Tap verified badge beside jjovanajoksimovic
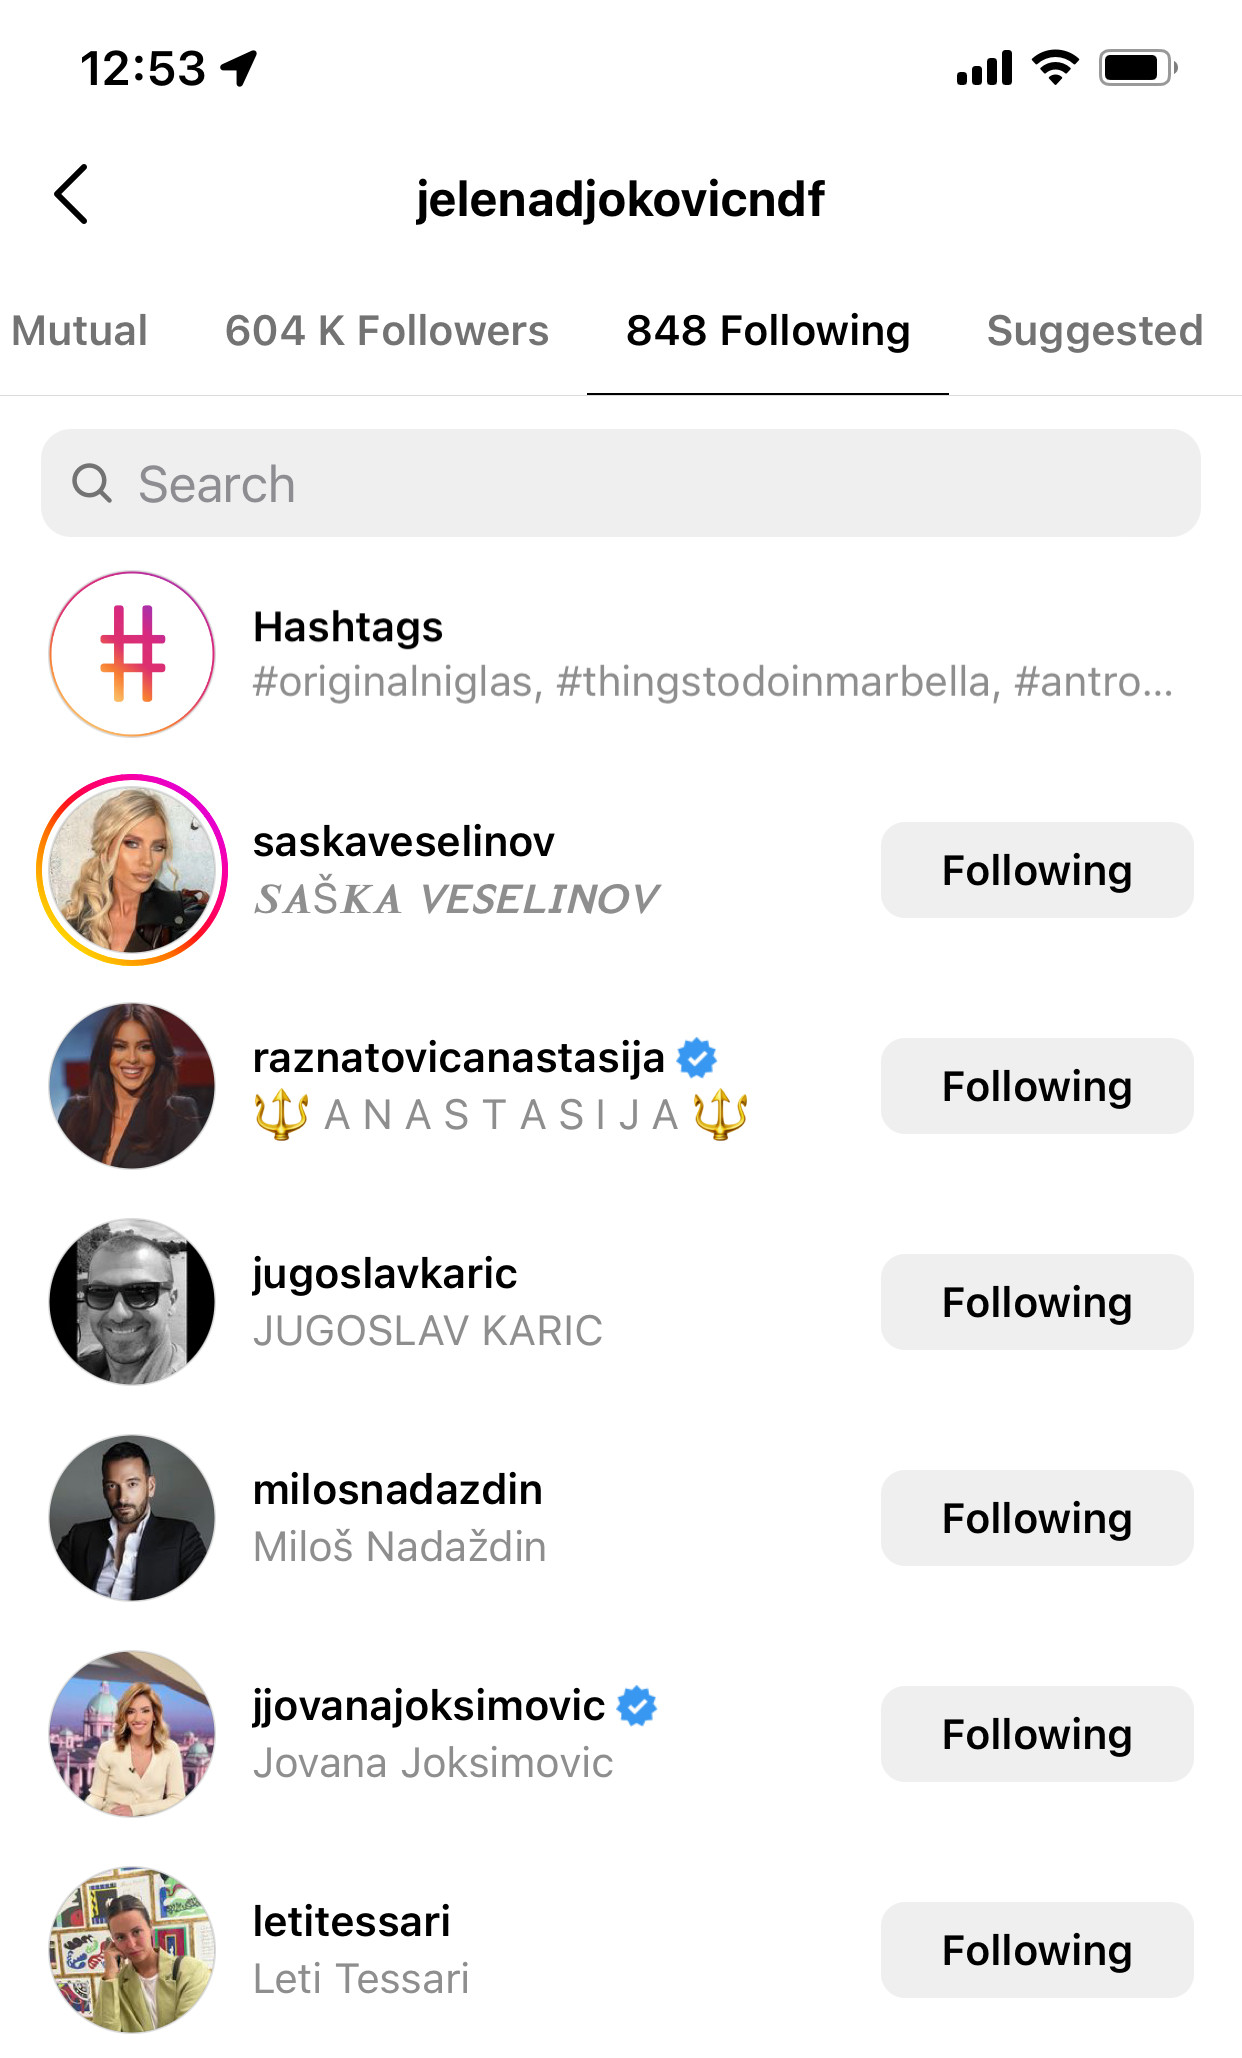Image resolution: width=1242 pixels, height=2058 pixels. (x=637, y=1706)
